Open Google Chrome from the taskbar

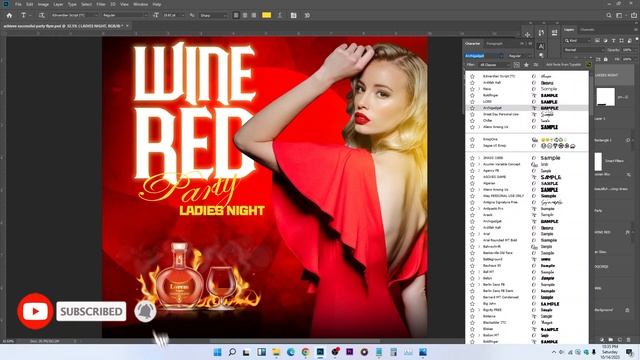[x=305, y=352]
